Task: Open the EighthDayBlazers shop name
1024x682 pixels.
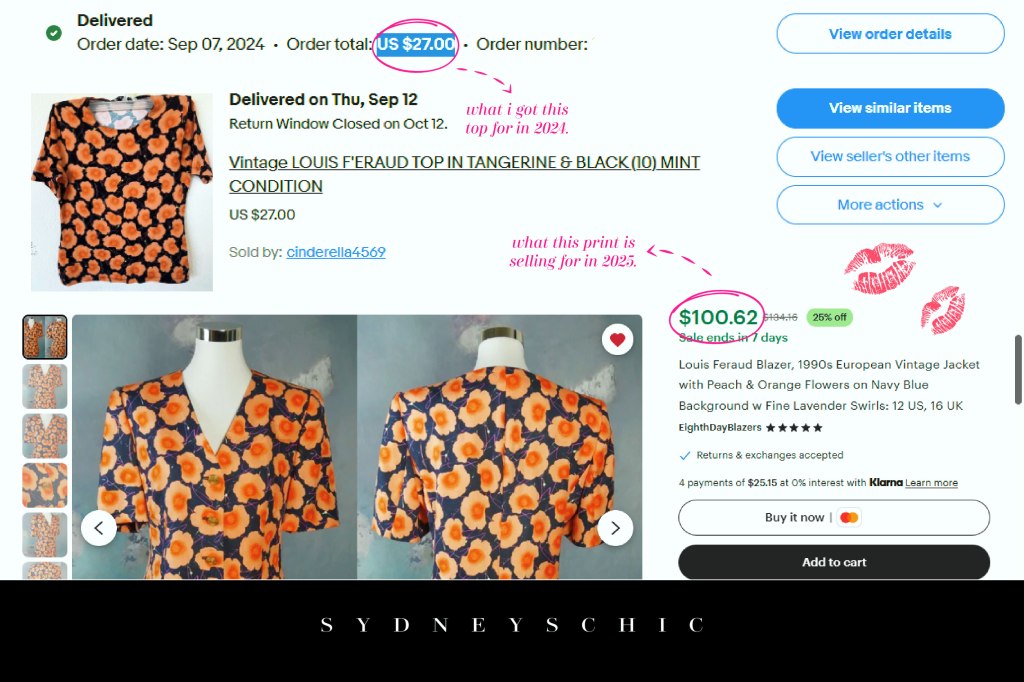Action: pyautogui.click(x=720, y=427)
